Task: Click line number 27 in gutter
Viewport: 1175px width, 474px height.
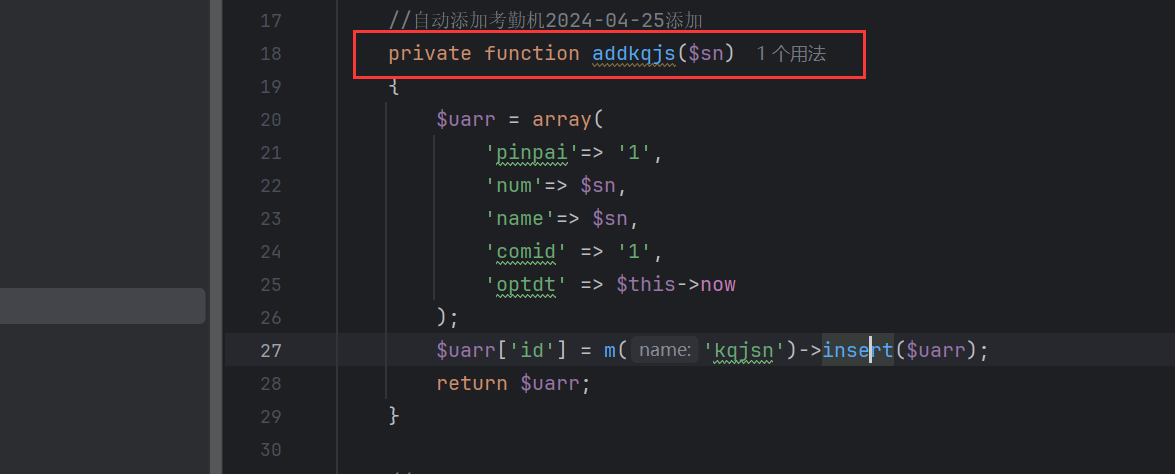Action: [x=270, y=350]
